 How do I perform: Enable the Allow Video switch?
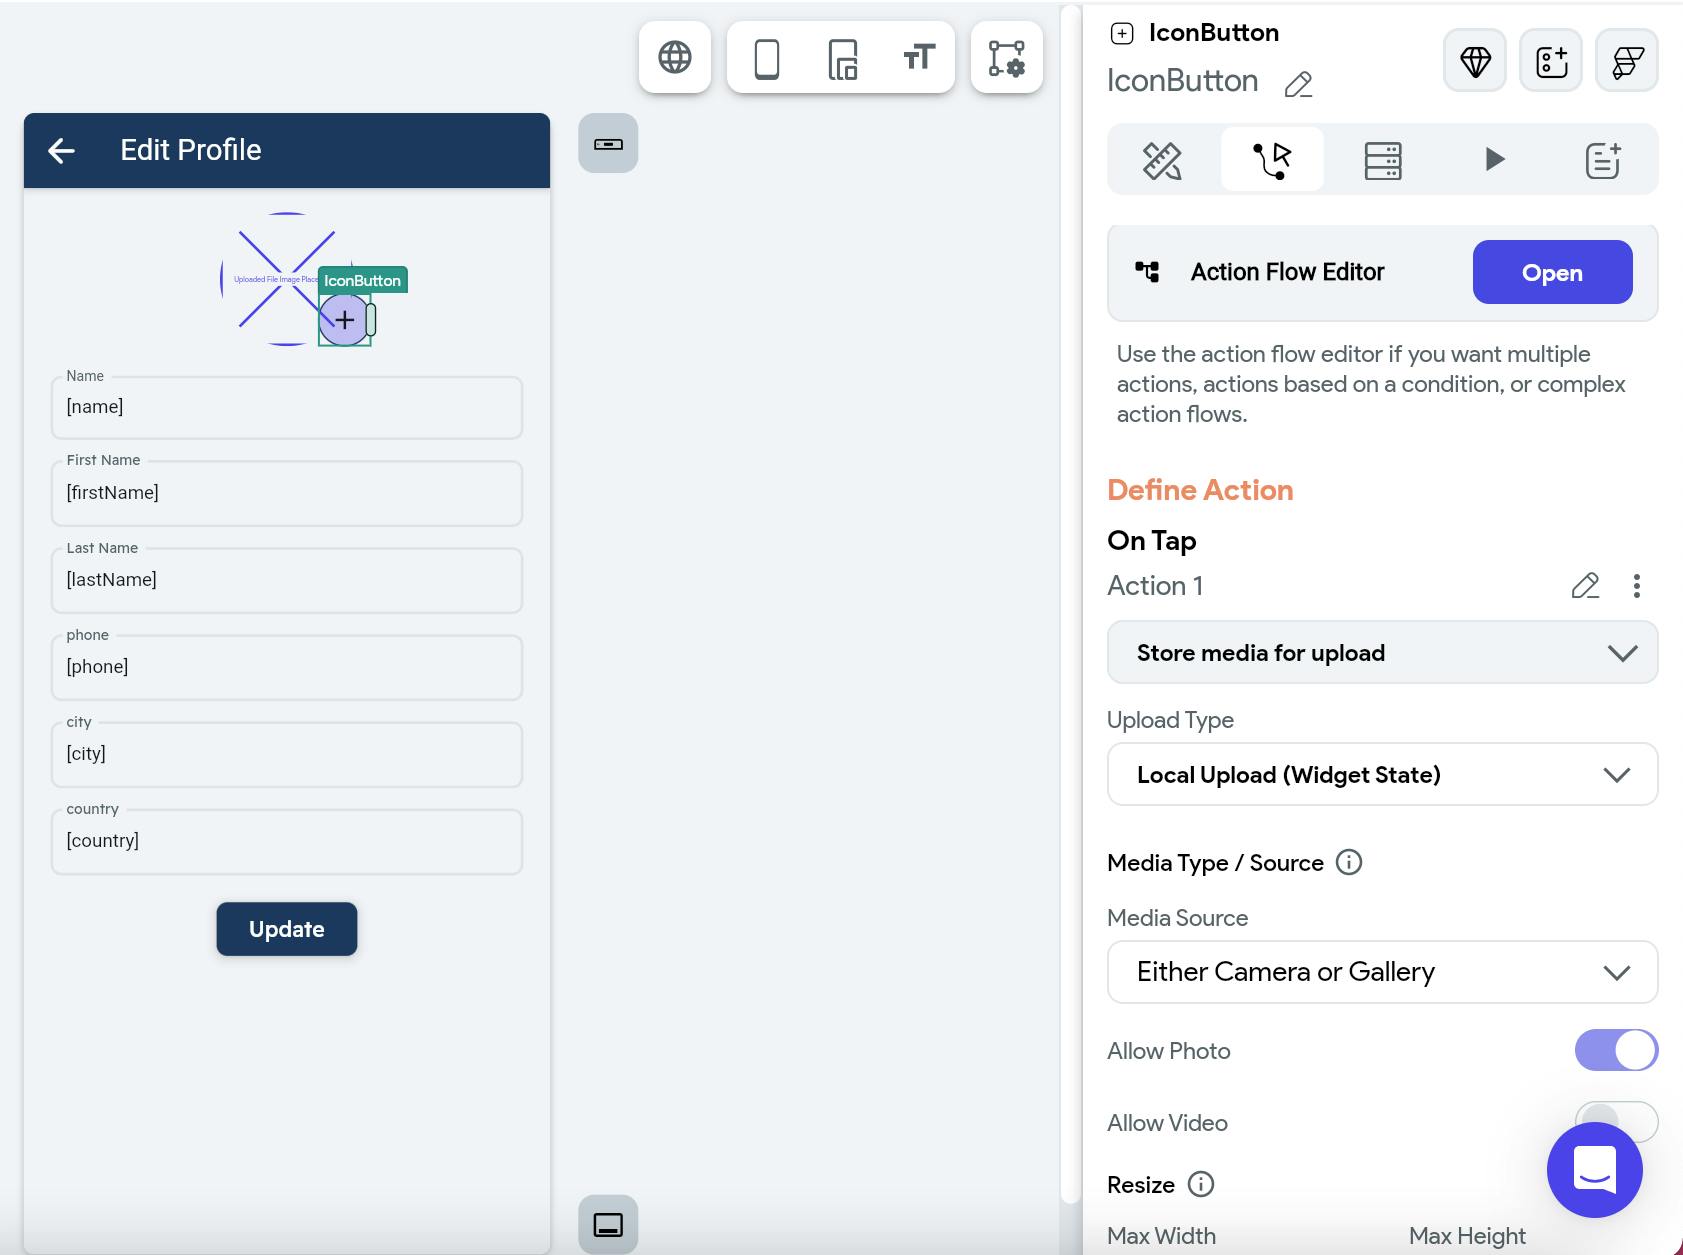[x=1616, y=1122]
